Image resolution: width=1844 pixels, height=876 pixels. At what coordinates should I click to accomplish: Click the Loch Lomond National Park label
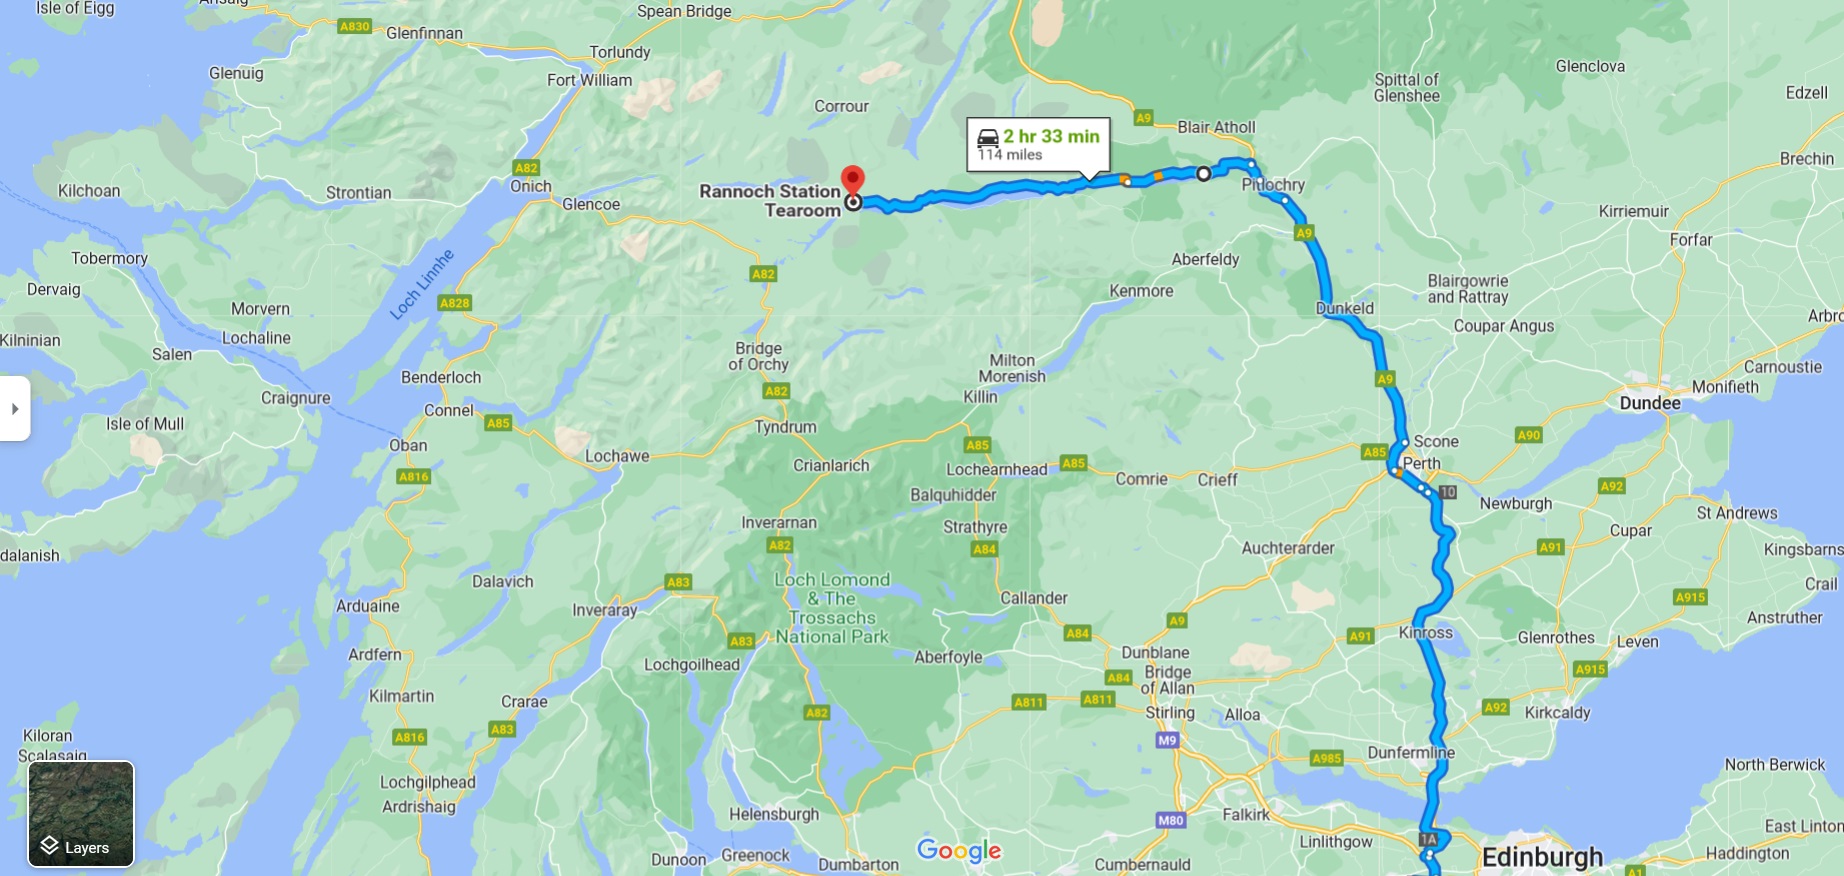[x=832, y=608]
